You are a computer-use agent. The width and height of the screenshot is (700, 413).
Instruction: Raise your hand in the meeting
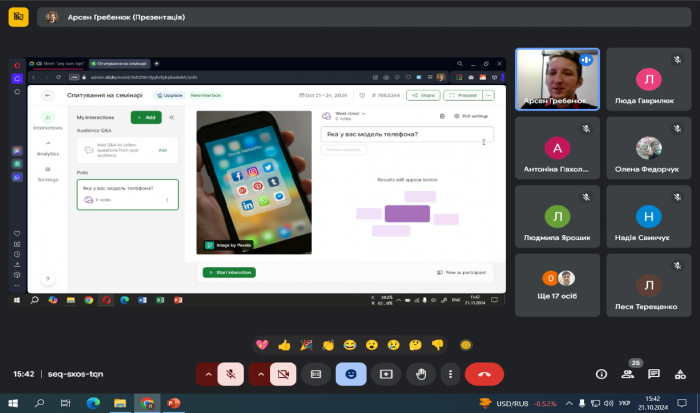421,373
